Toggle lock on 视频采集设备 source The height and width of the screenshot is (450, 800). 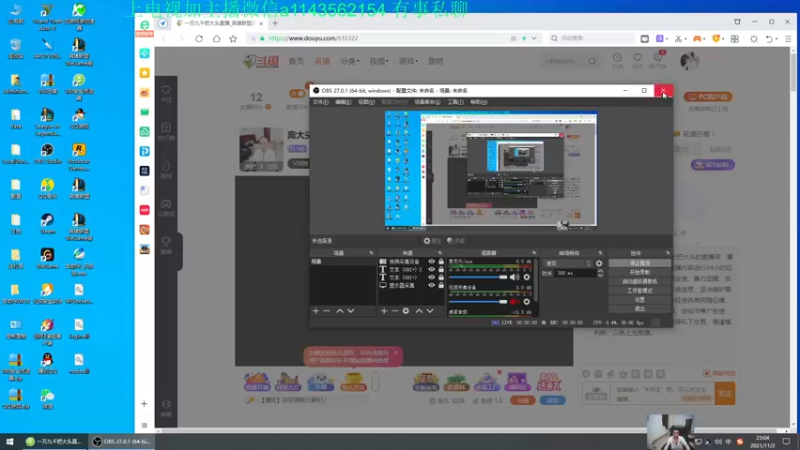pyautogui.click(x=441, y=261)
